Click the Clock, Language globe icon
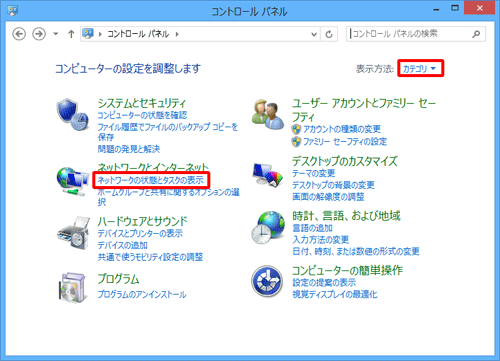 [x=268, y=227]
